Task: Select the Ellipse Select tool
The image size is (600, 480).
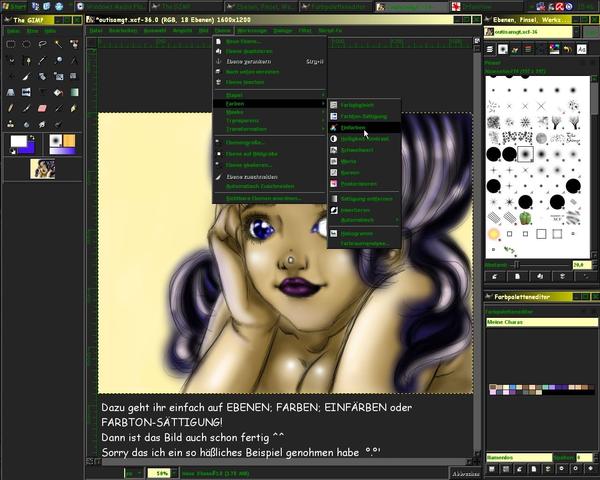Action: 26,44
